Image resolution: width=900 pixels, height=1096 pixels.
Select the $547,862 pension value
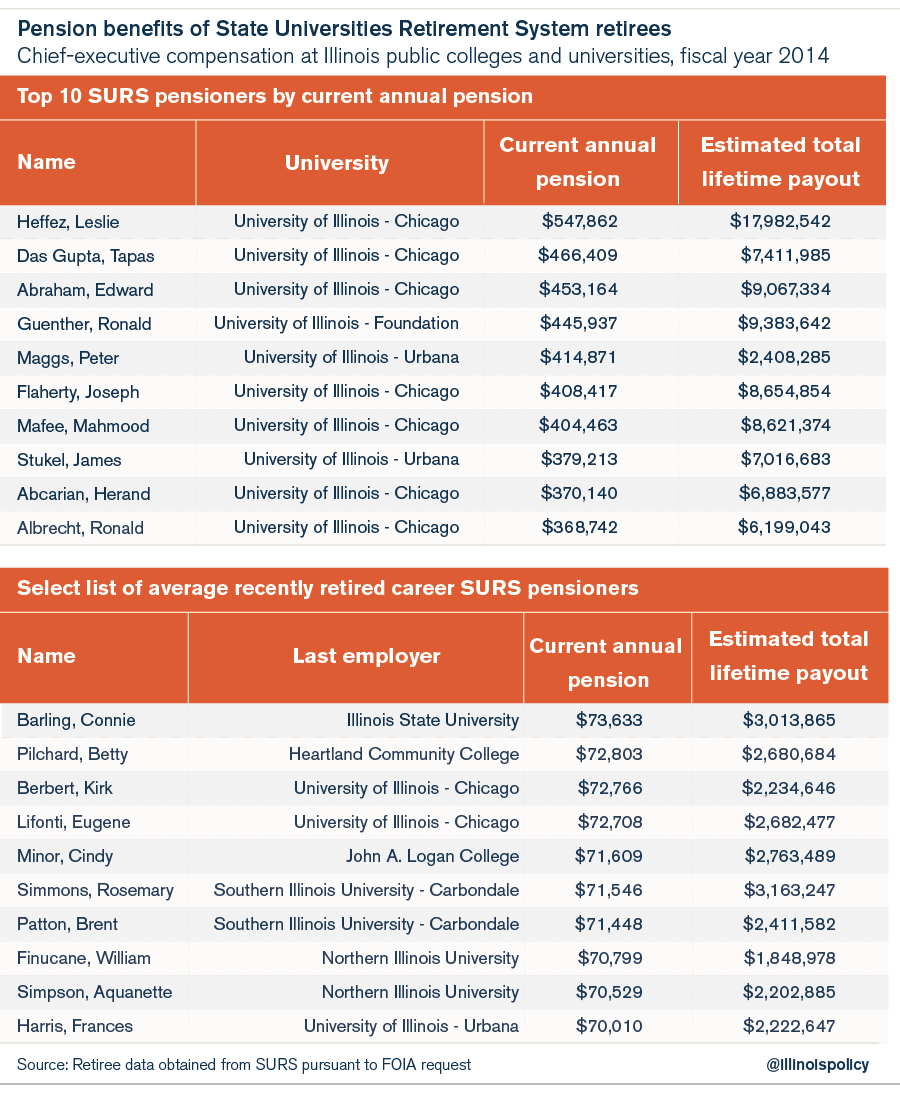pyautogui.click(x=579, y=221)
